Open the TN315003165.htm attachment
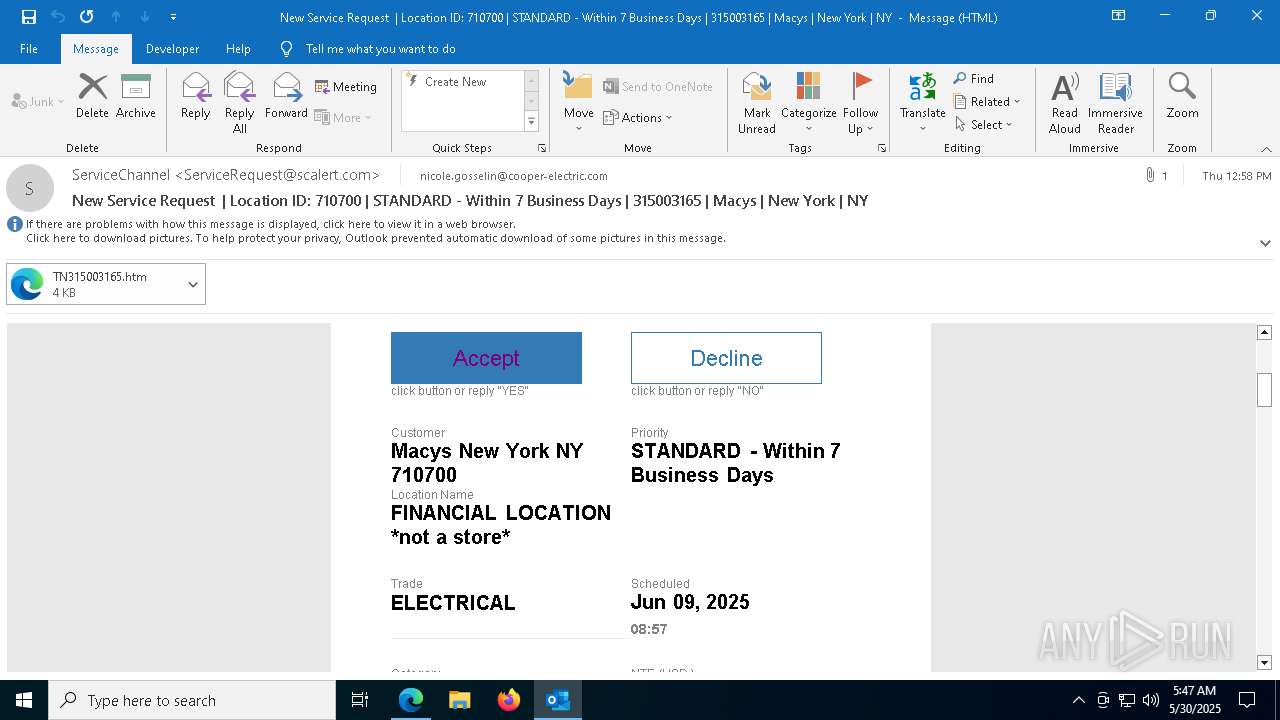The image size is (1280, 720). pos(94,284)
